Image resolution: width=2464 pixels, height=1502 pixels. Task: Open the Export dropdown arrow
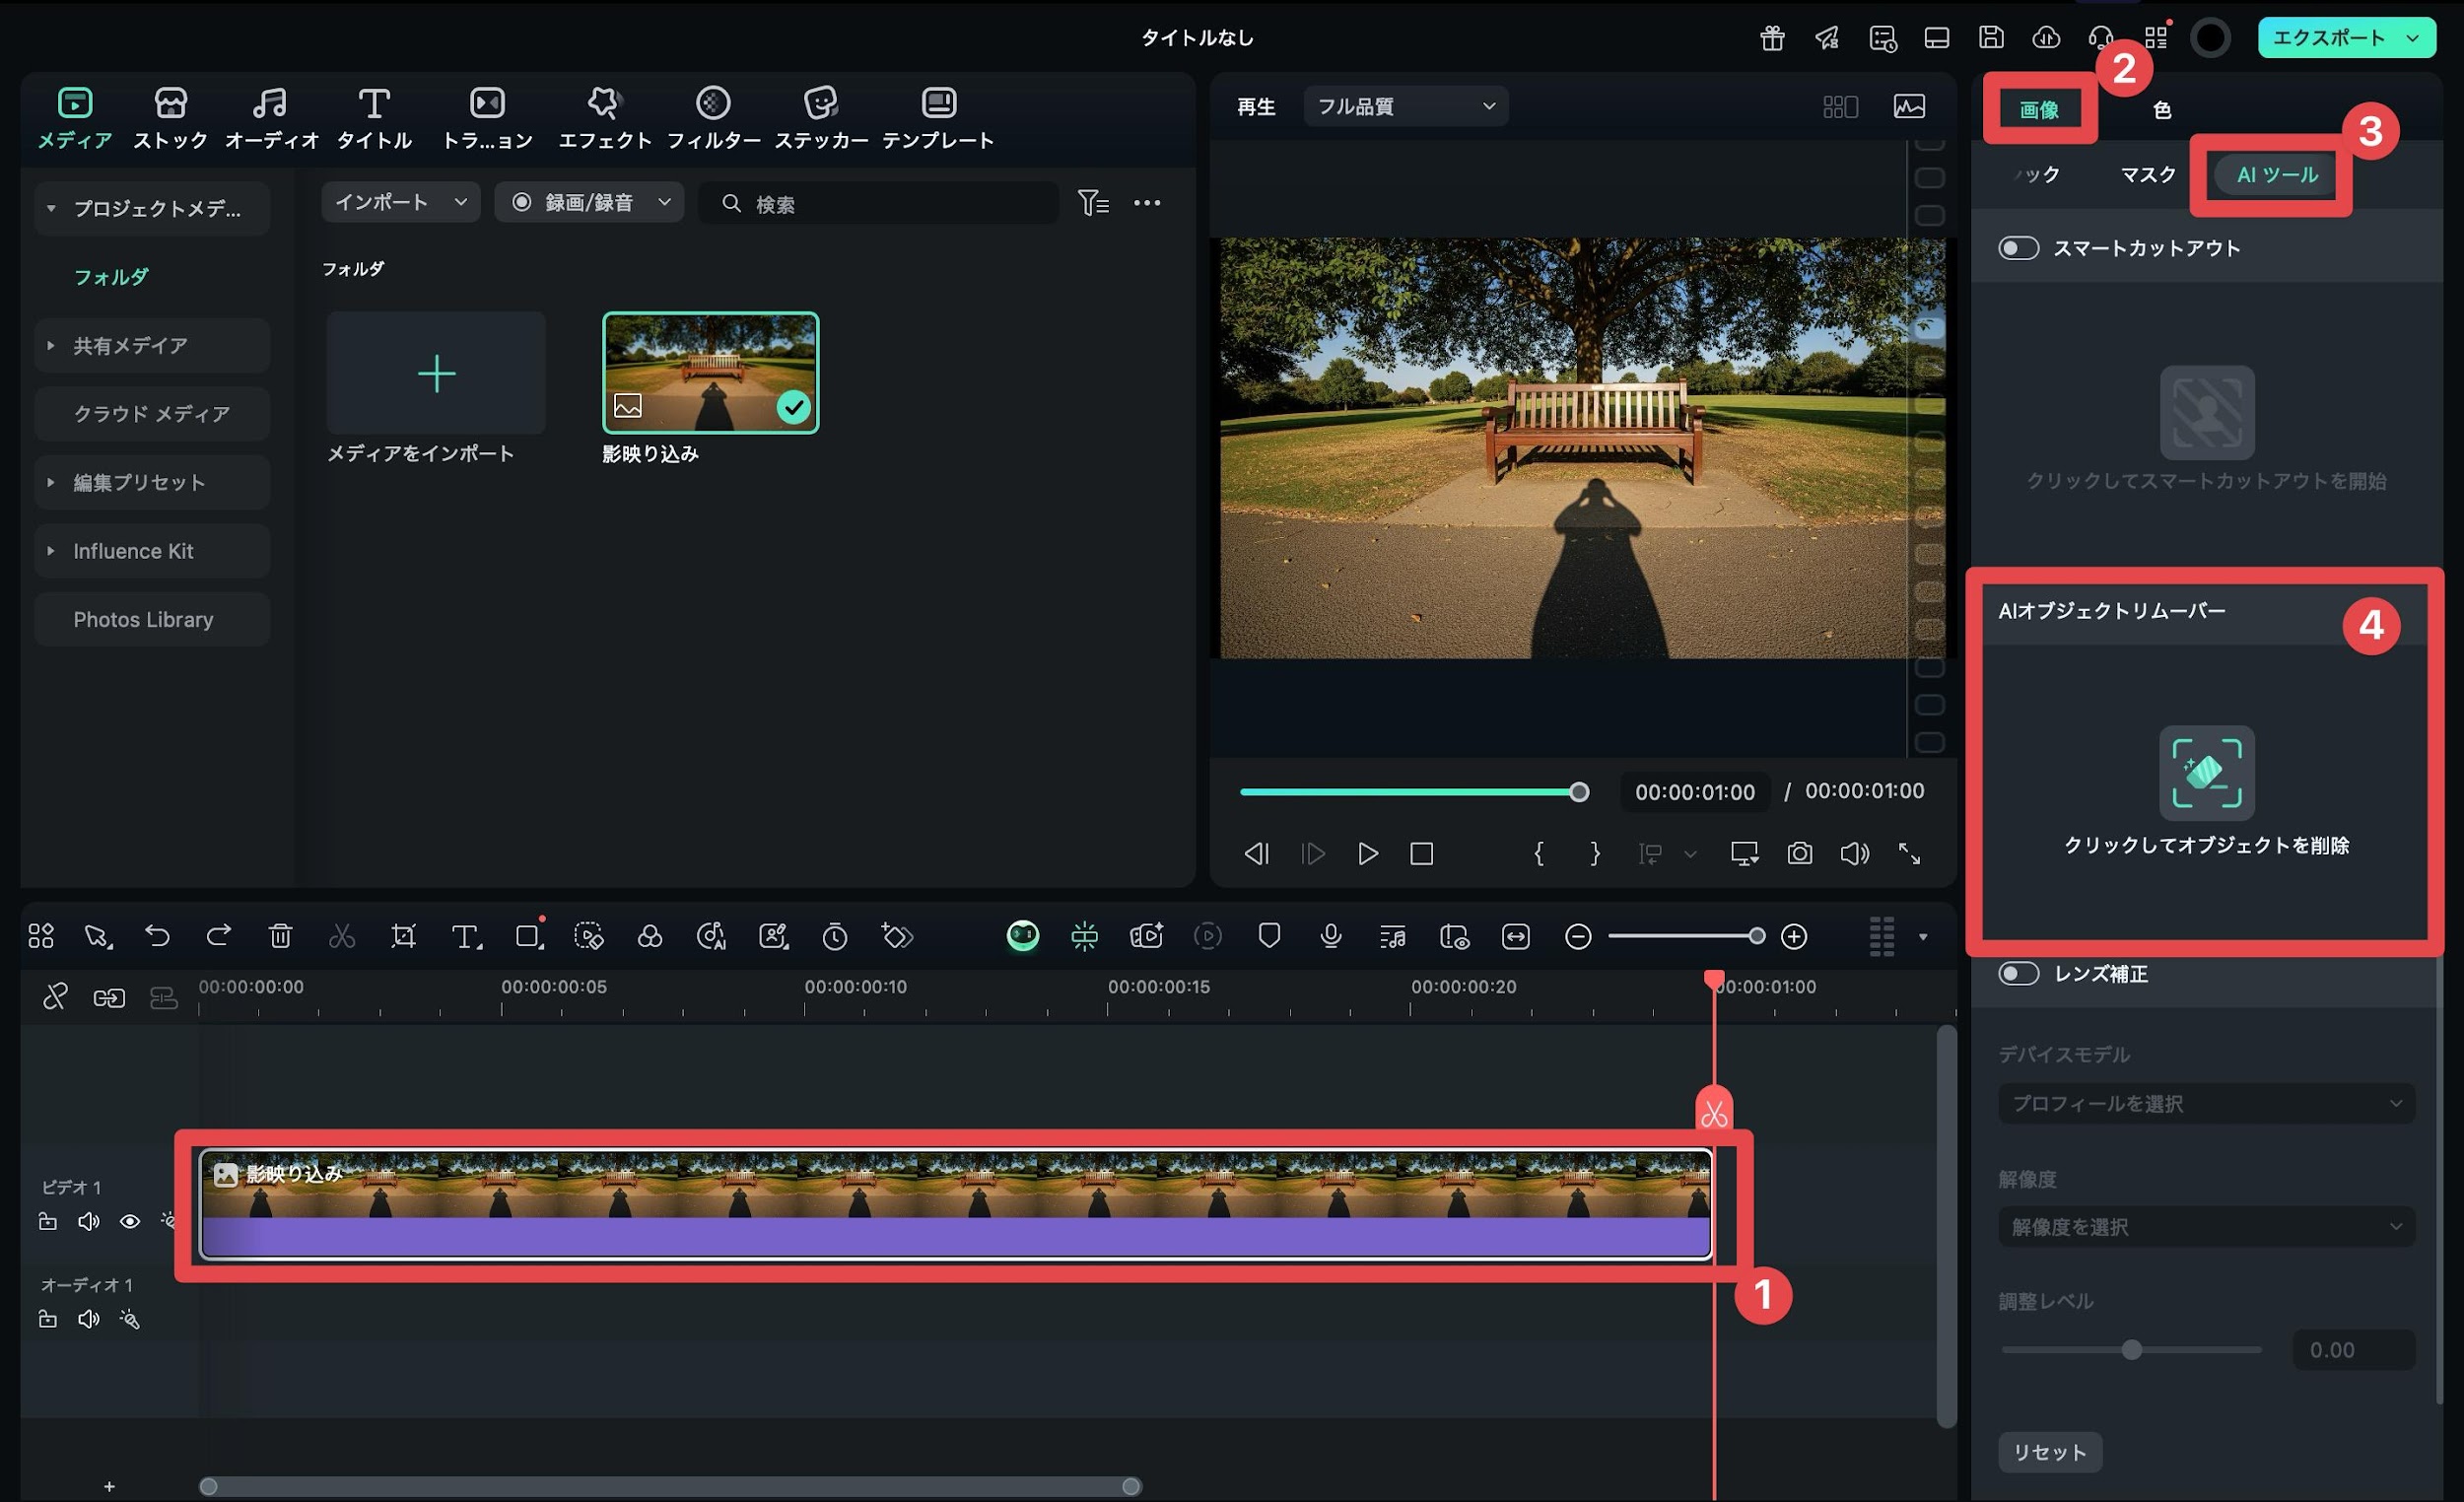point(2413,38)
